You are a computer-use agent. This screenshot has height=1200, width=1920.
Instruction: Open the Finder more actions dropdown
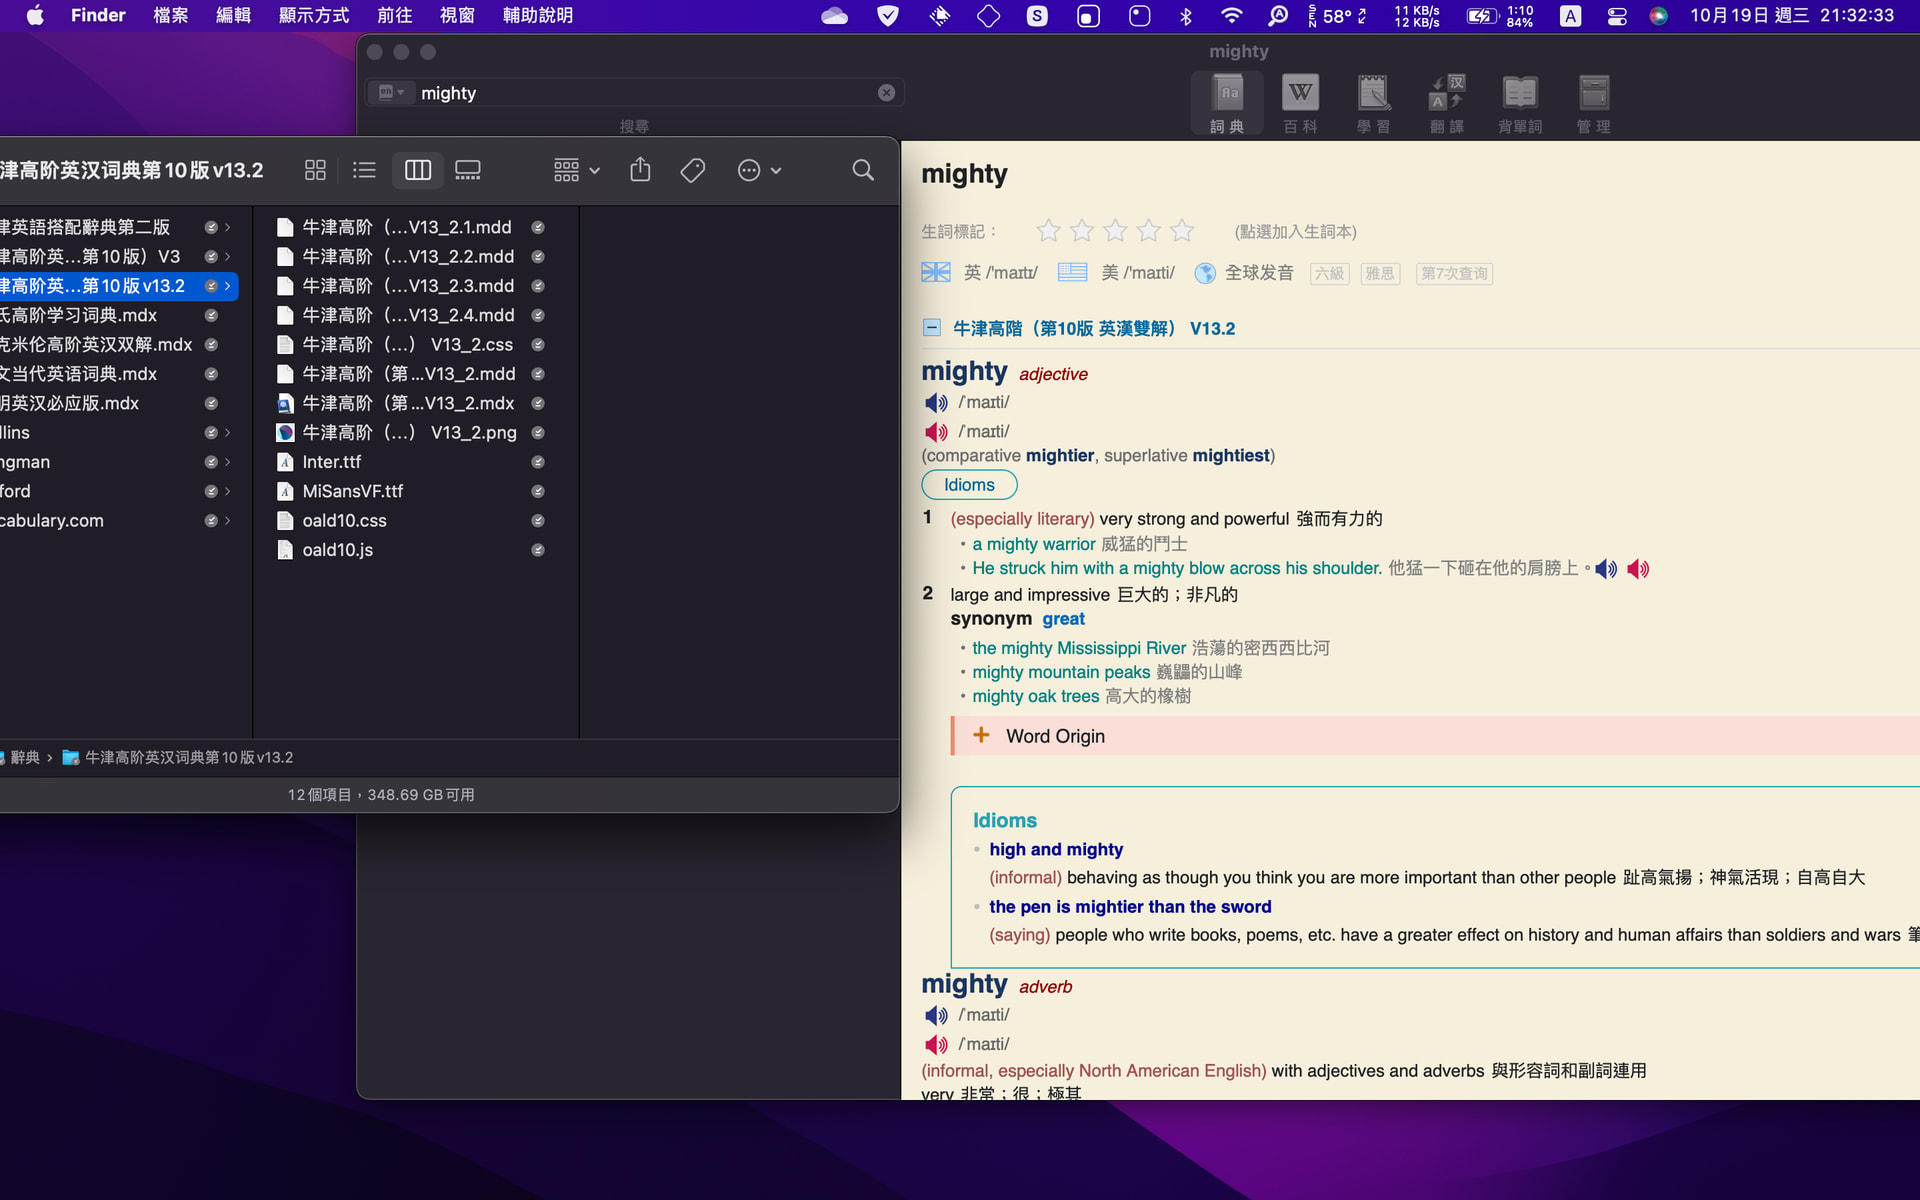[x=759, y=170]
